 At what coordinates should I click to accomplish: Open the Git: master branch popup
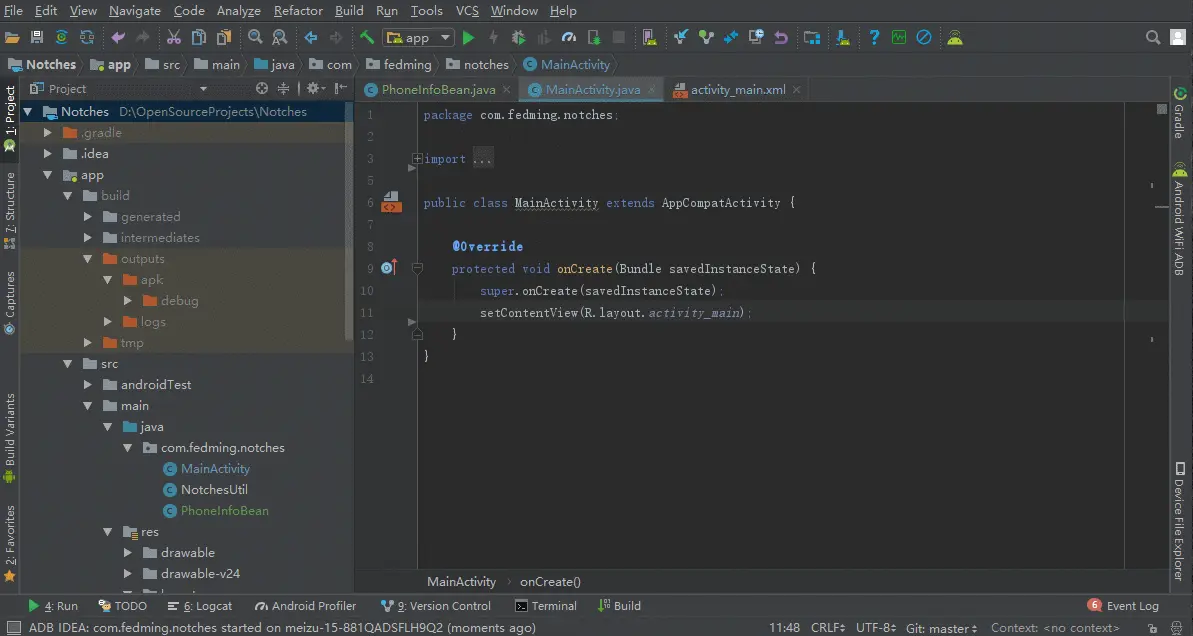[x=941, y=628]
